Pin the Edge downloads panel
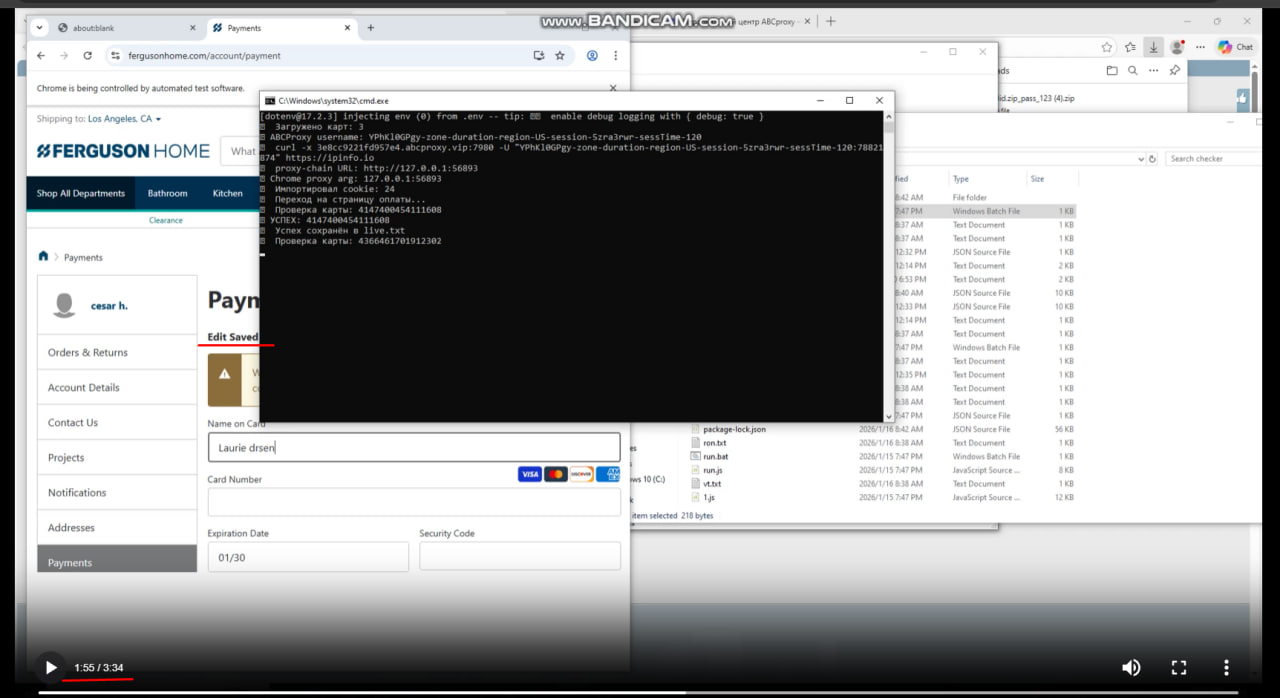Viewport: 1280px width, 698px height. [x=1174, y=71]
